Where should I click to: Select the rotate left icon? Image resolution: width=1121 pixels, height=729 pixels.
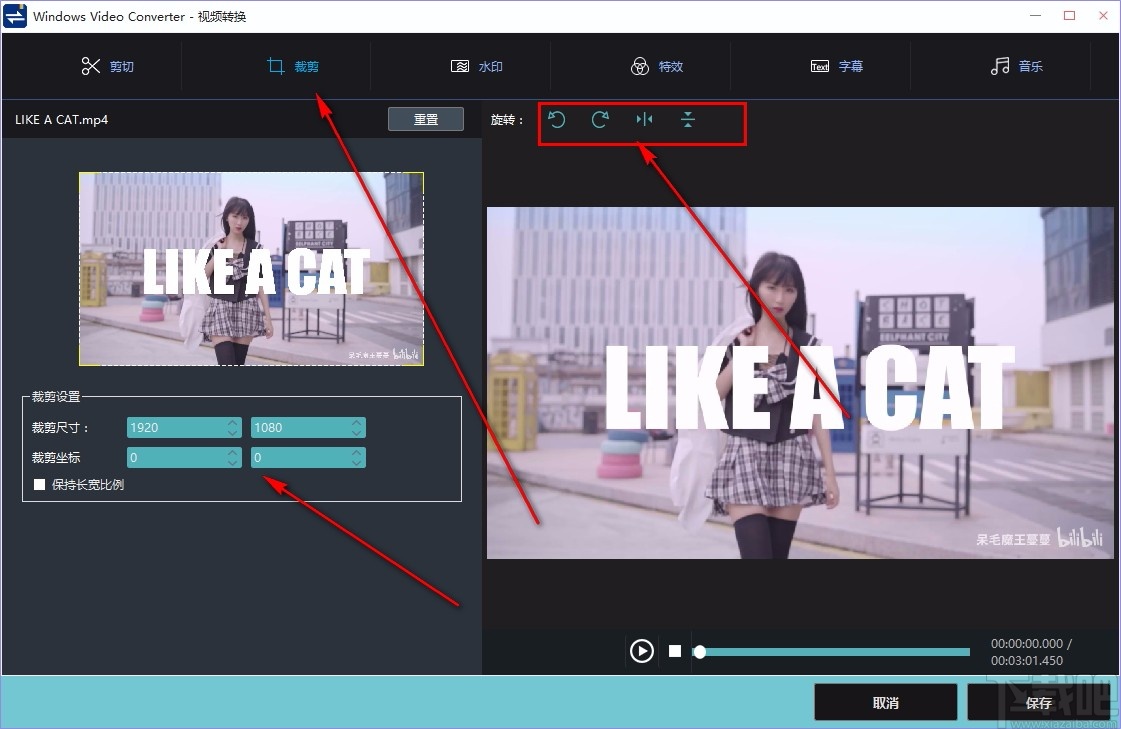(557, 119)
